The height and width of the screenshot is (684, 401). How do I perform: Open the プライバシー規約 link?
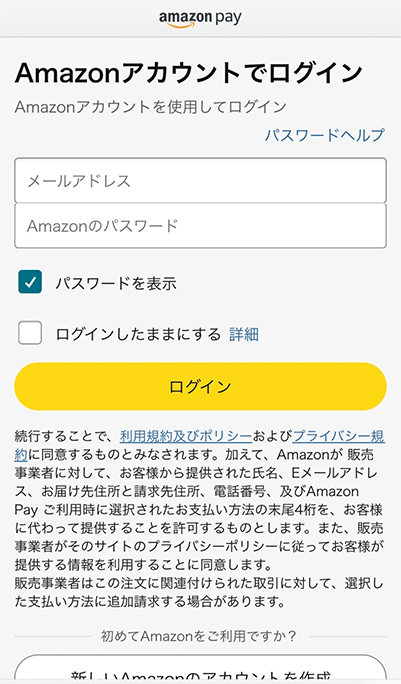[339, 436]
